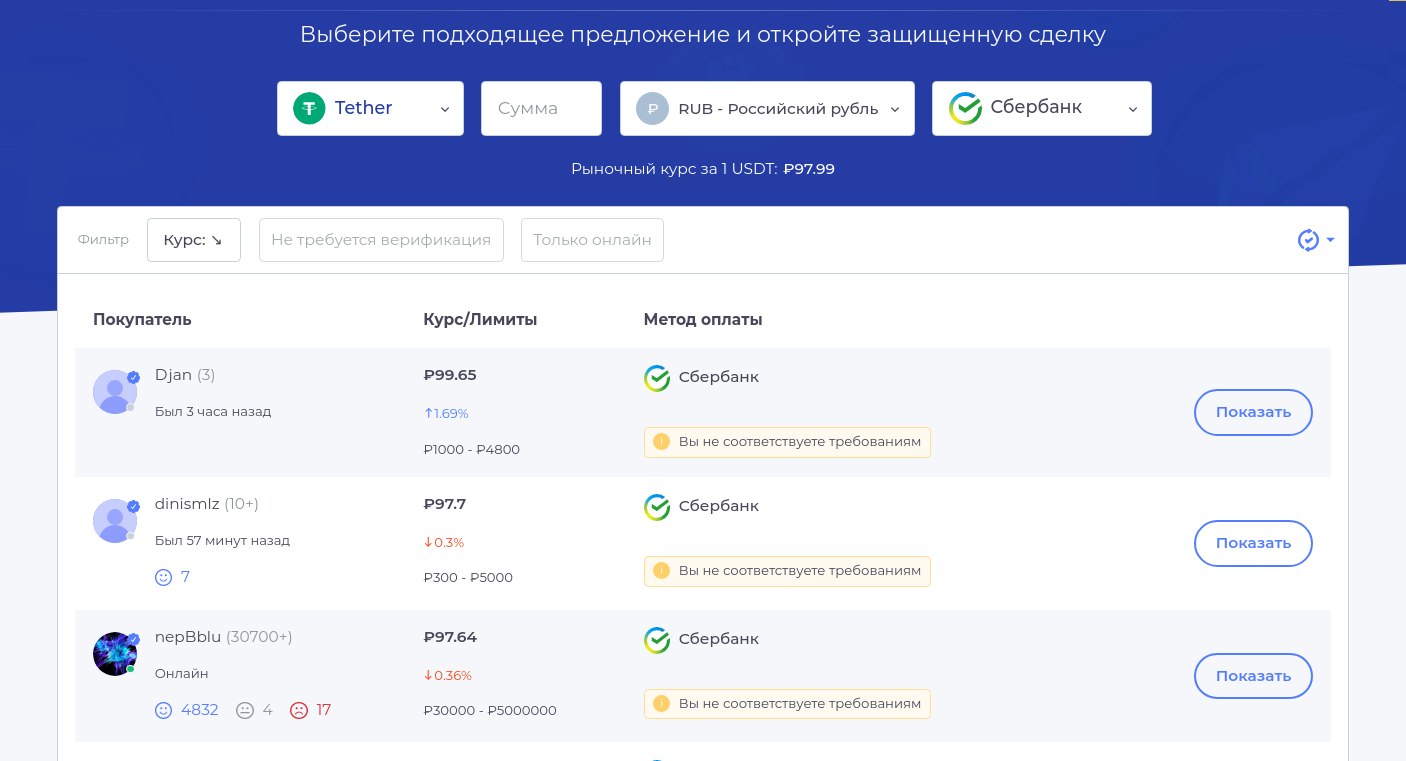Open the RUB - Российский рубль dropdown
Screen dimensions: 1406x761
pos(767,108)
